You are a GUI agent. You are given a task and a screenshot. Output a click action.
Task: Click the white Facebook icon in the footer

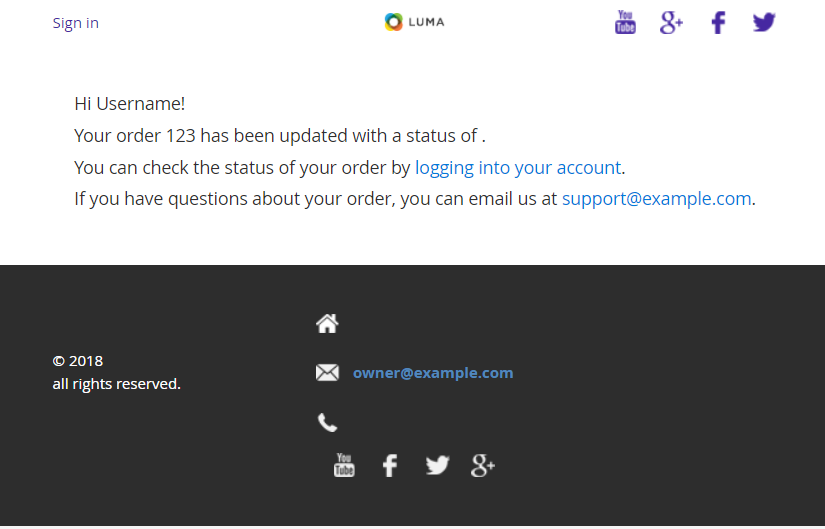click(390, 465)
